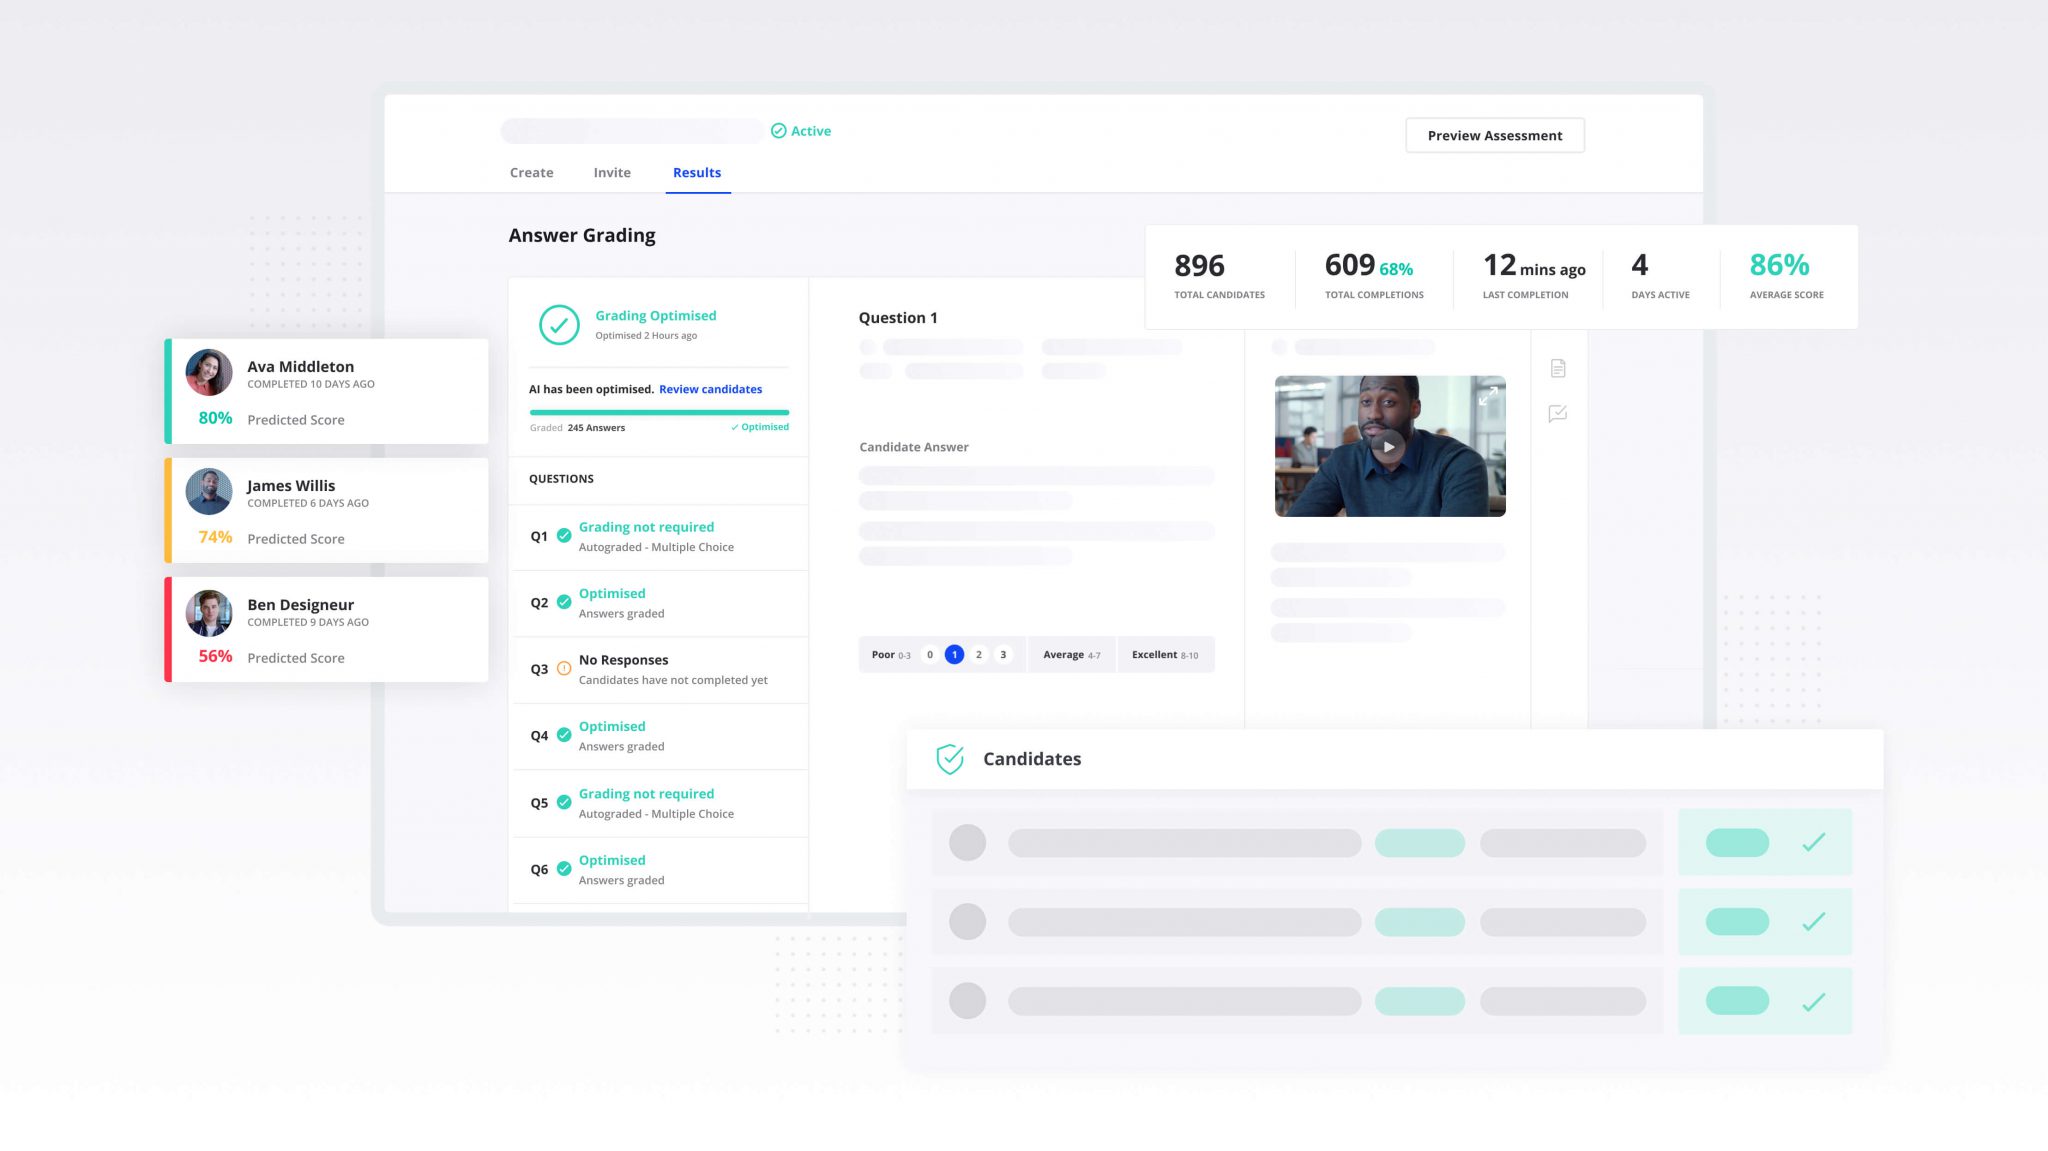Expand the candidate video to fullscreen

(x=1488, y=396)
